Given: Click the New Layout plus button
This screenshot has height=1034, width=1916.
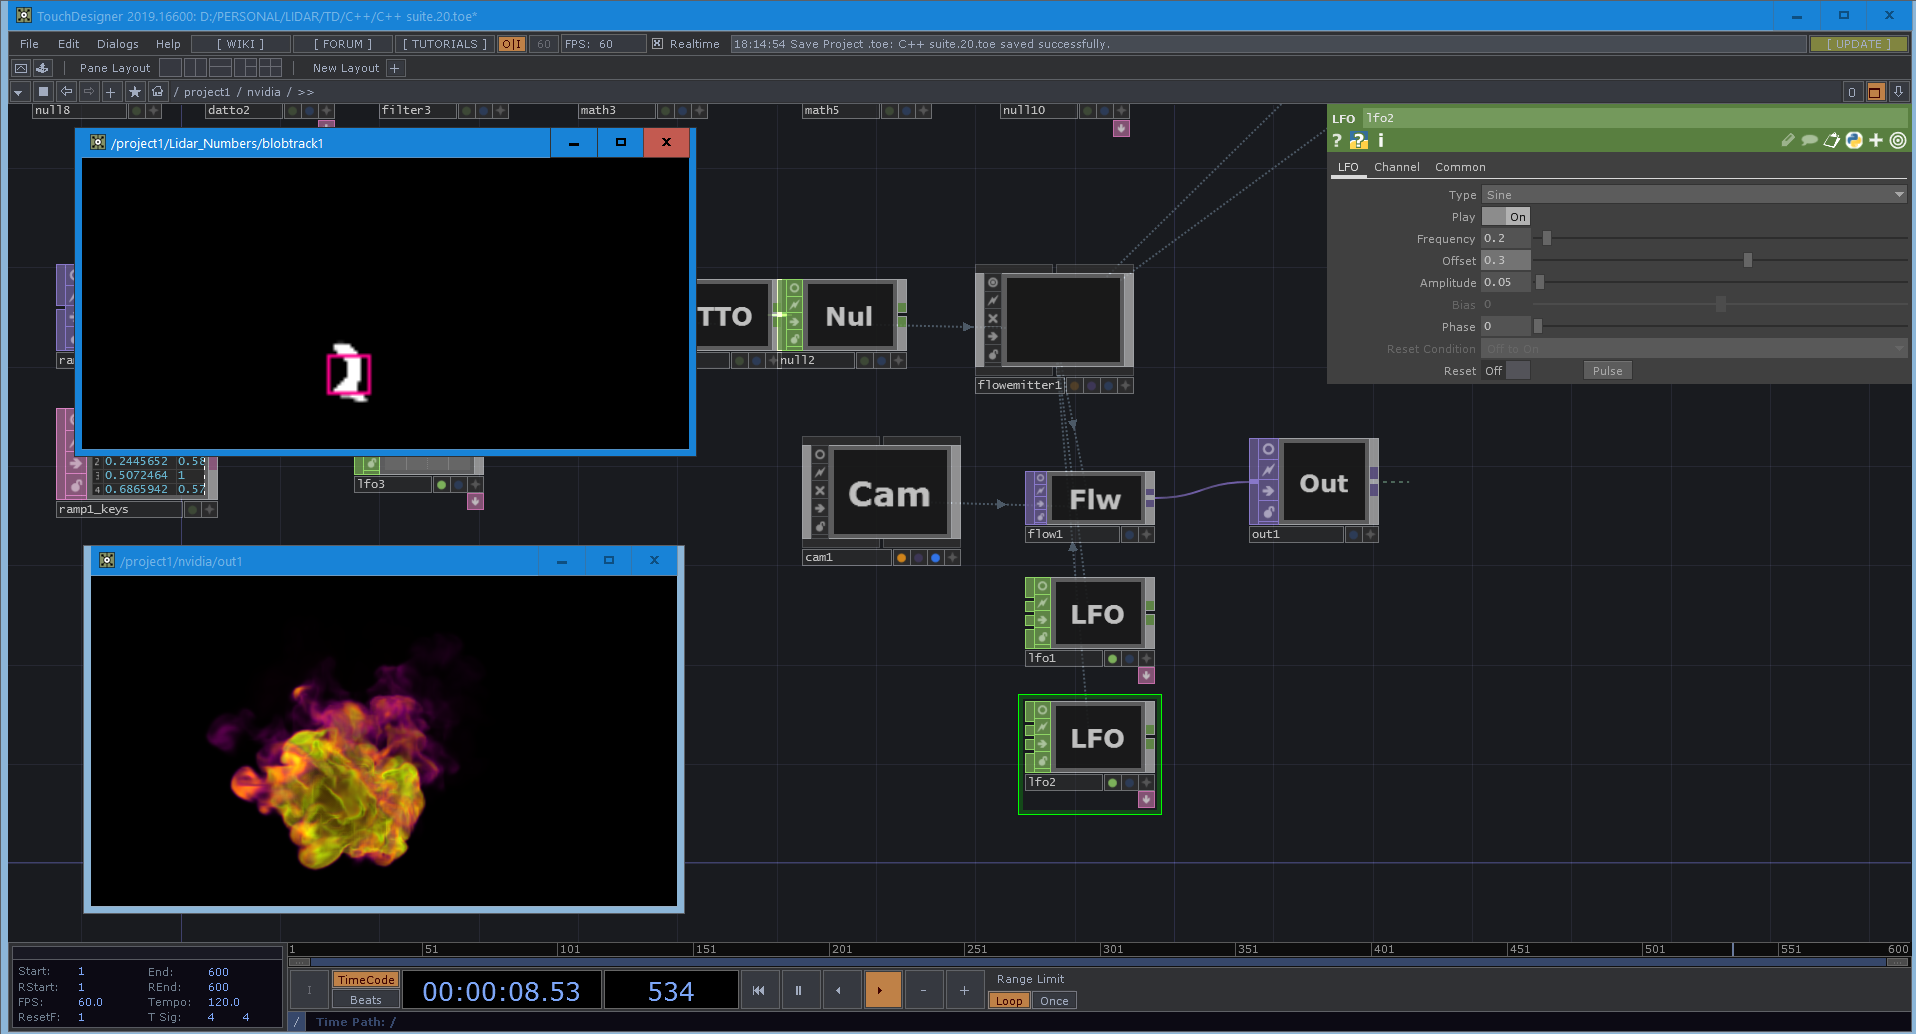Looking at the screenshot, I should pos(395,68).
